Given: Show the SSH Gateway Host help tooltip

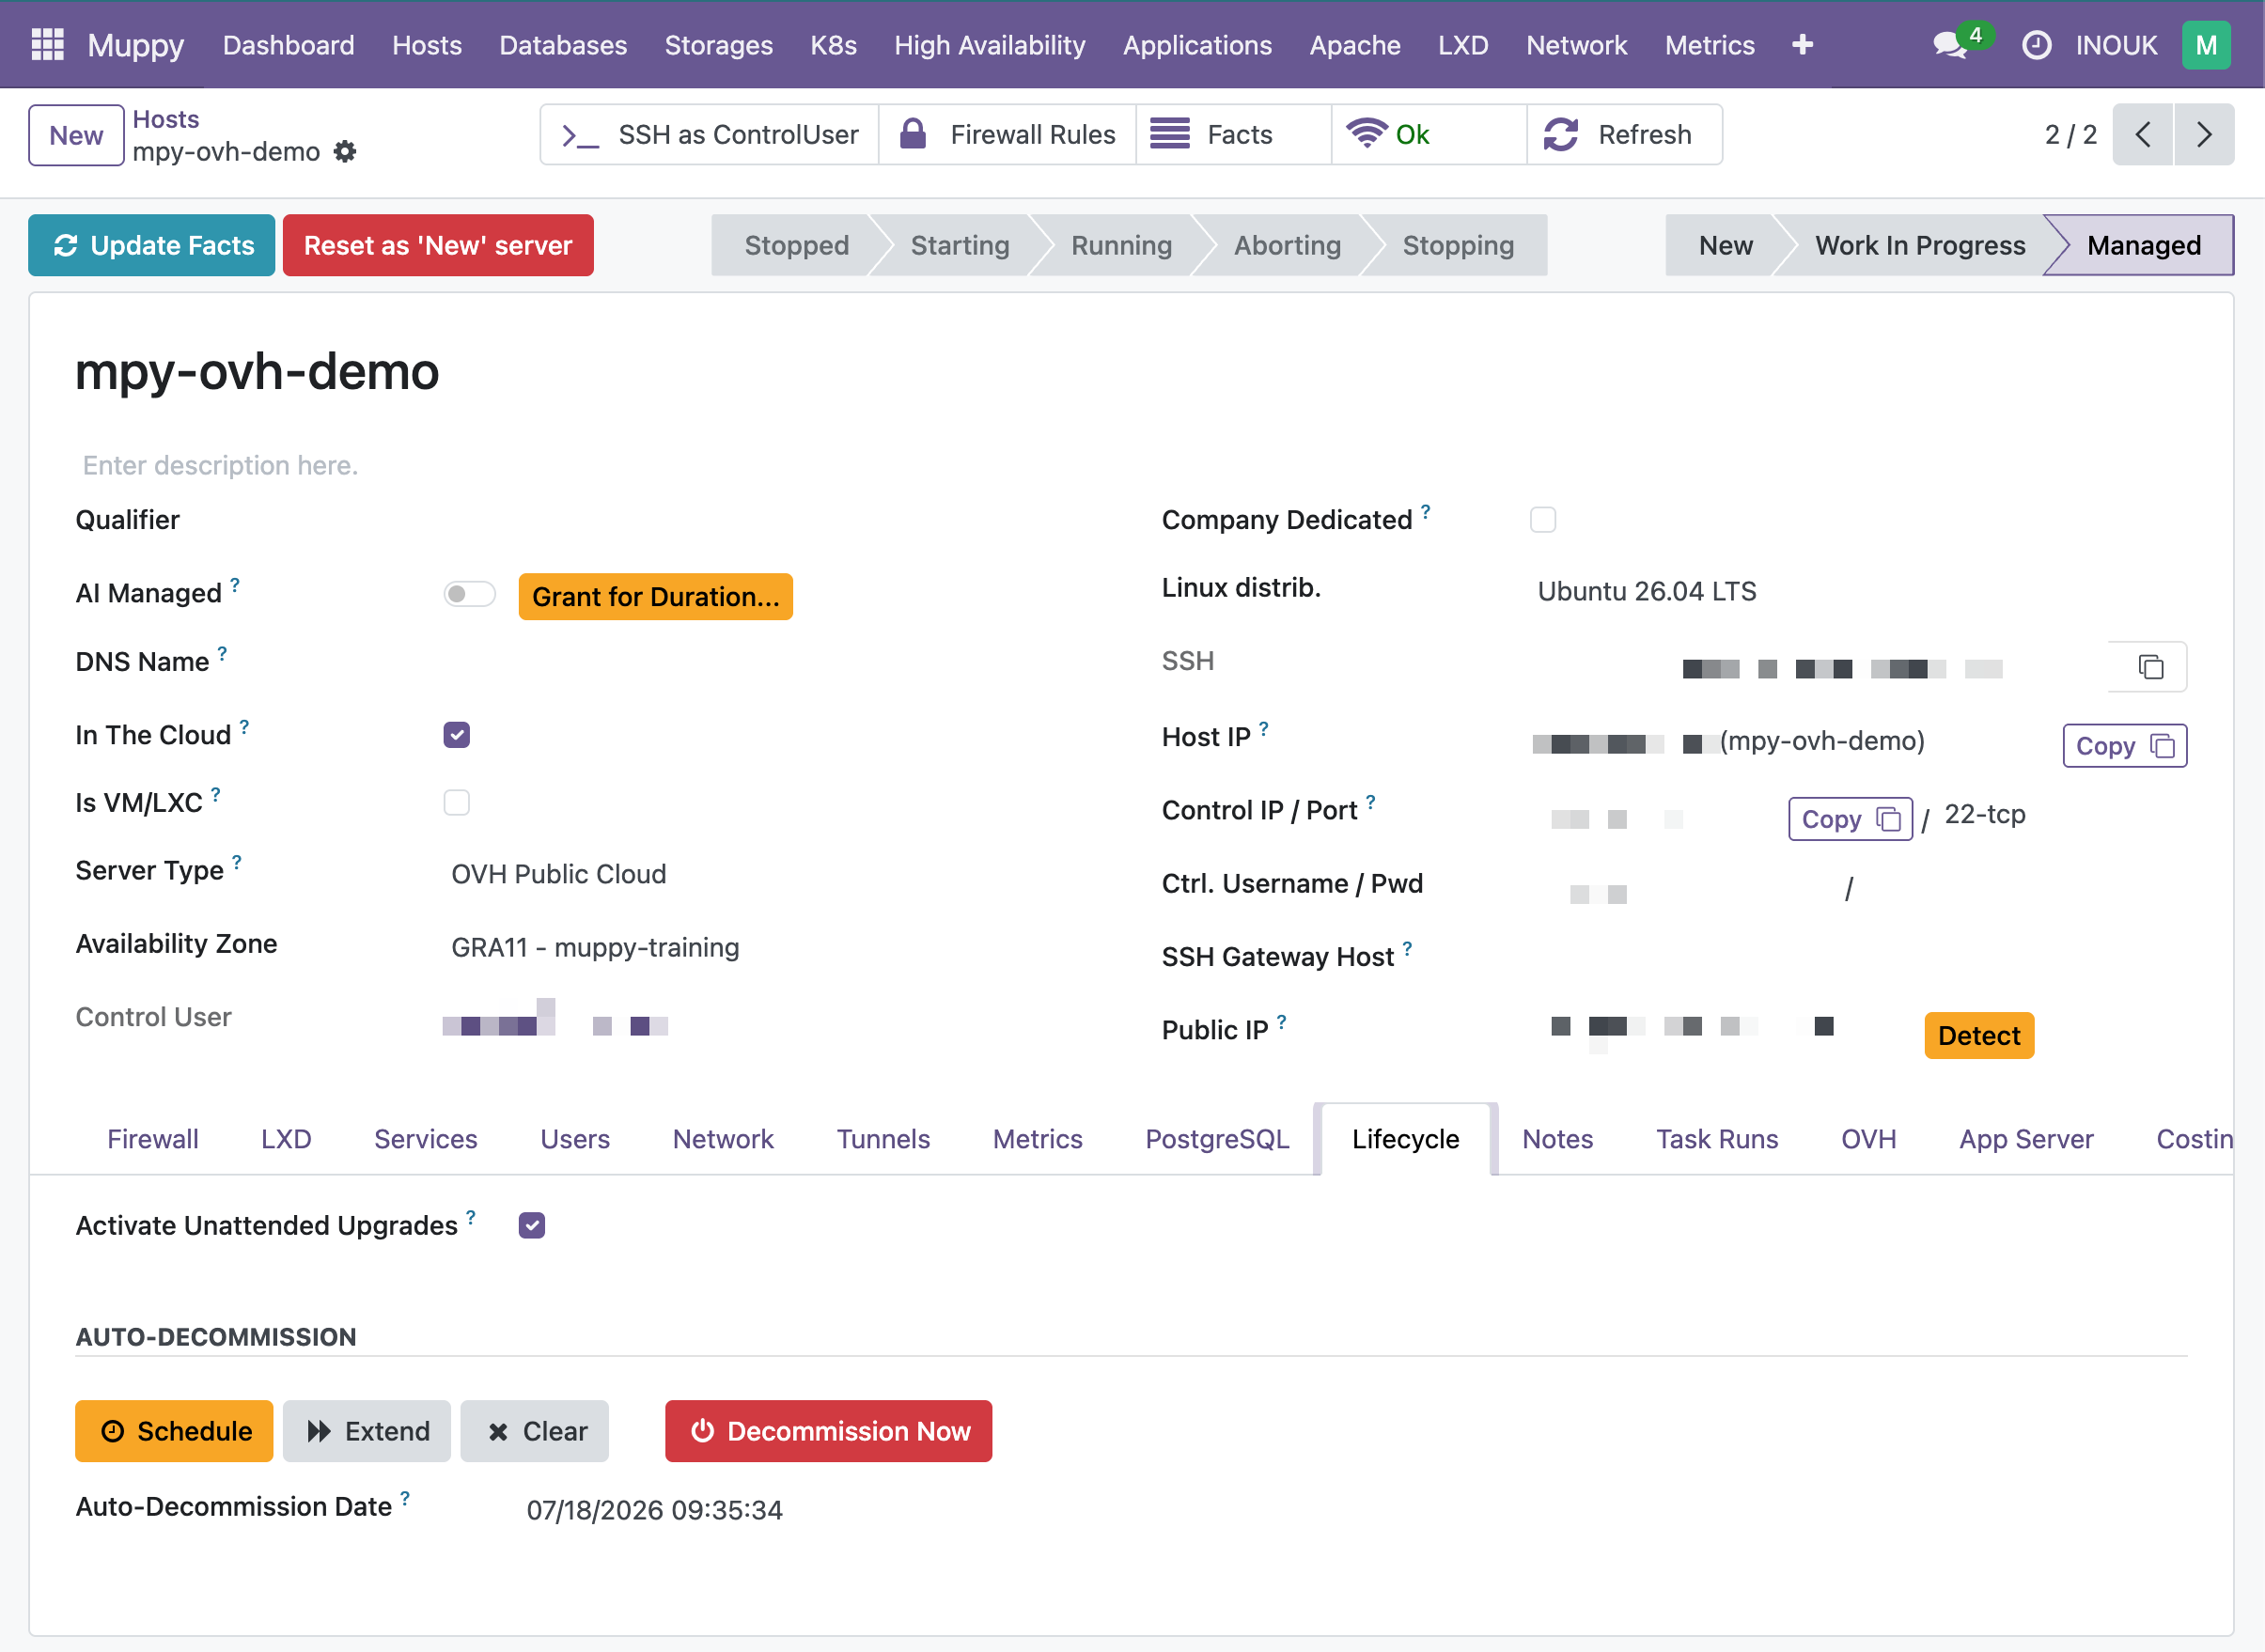Looking at the screenshot, I should (x=1407, y=948).
